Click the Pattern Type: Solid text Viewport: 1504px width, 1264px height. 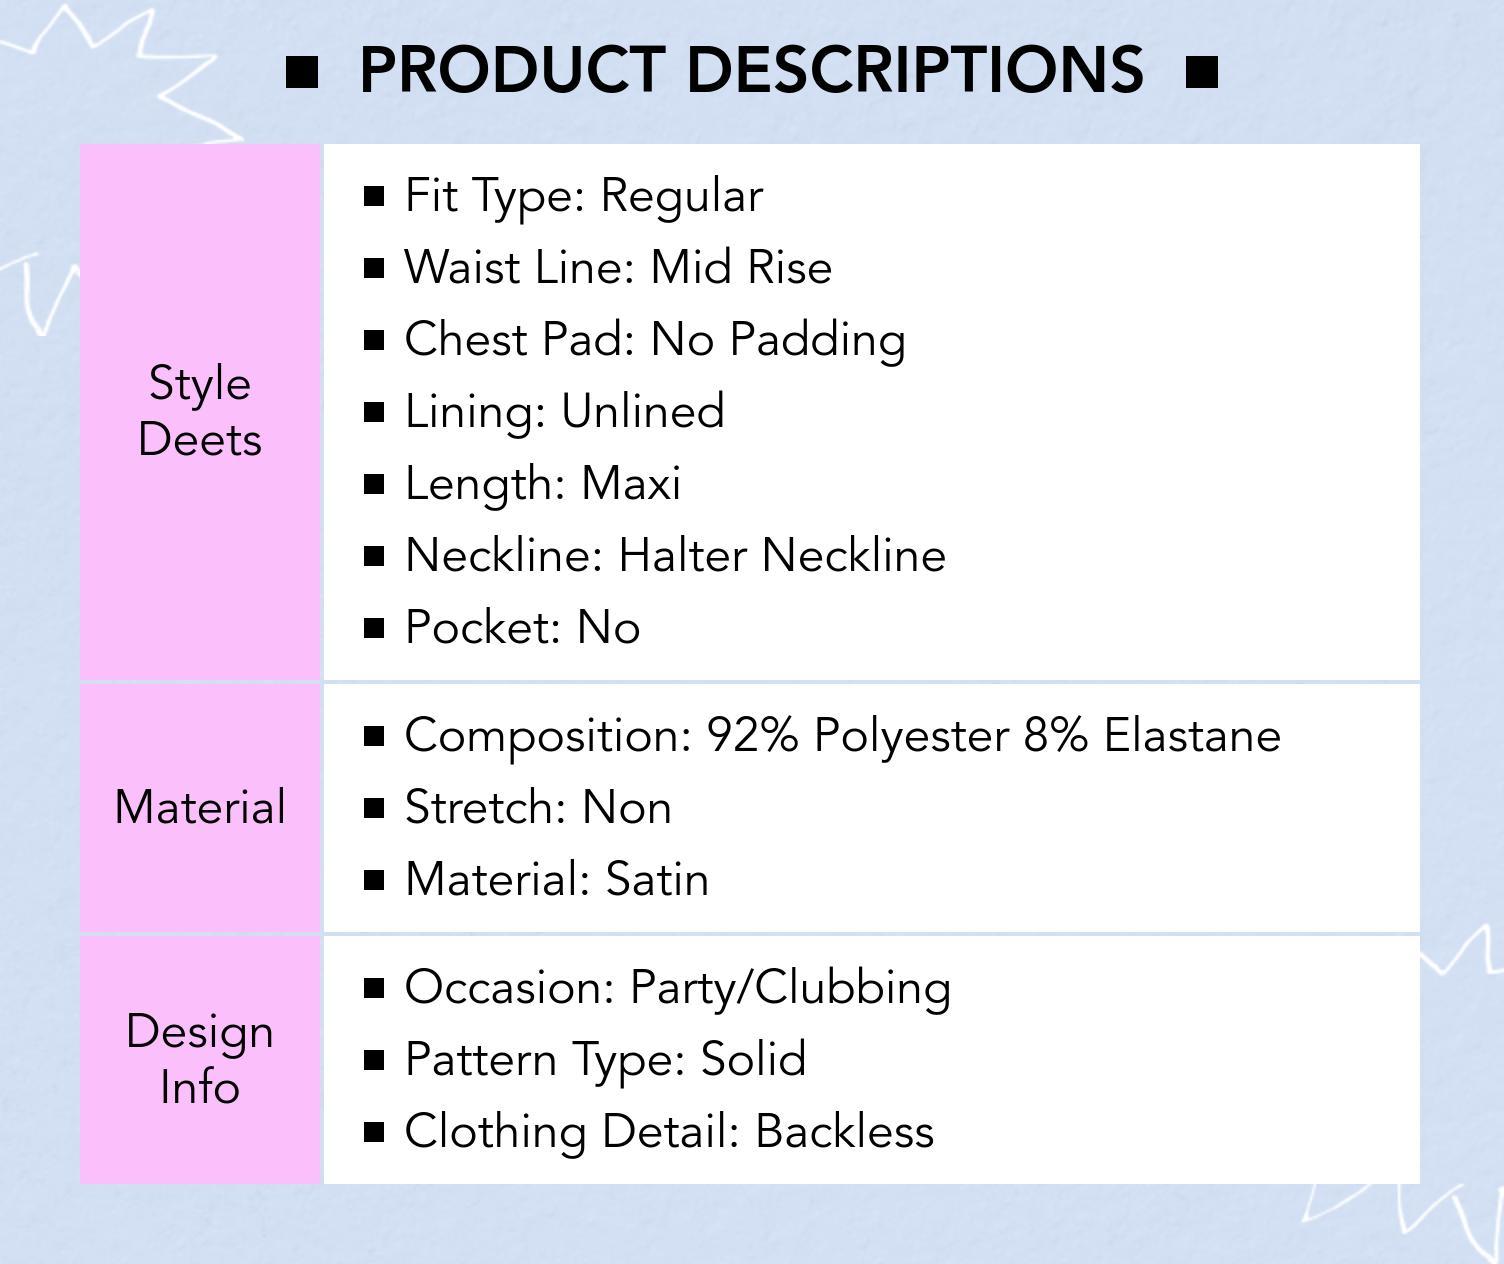[605, 1060]
